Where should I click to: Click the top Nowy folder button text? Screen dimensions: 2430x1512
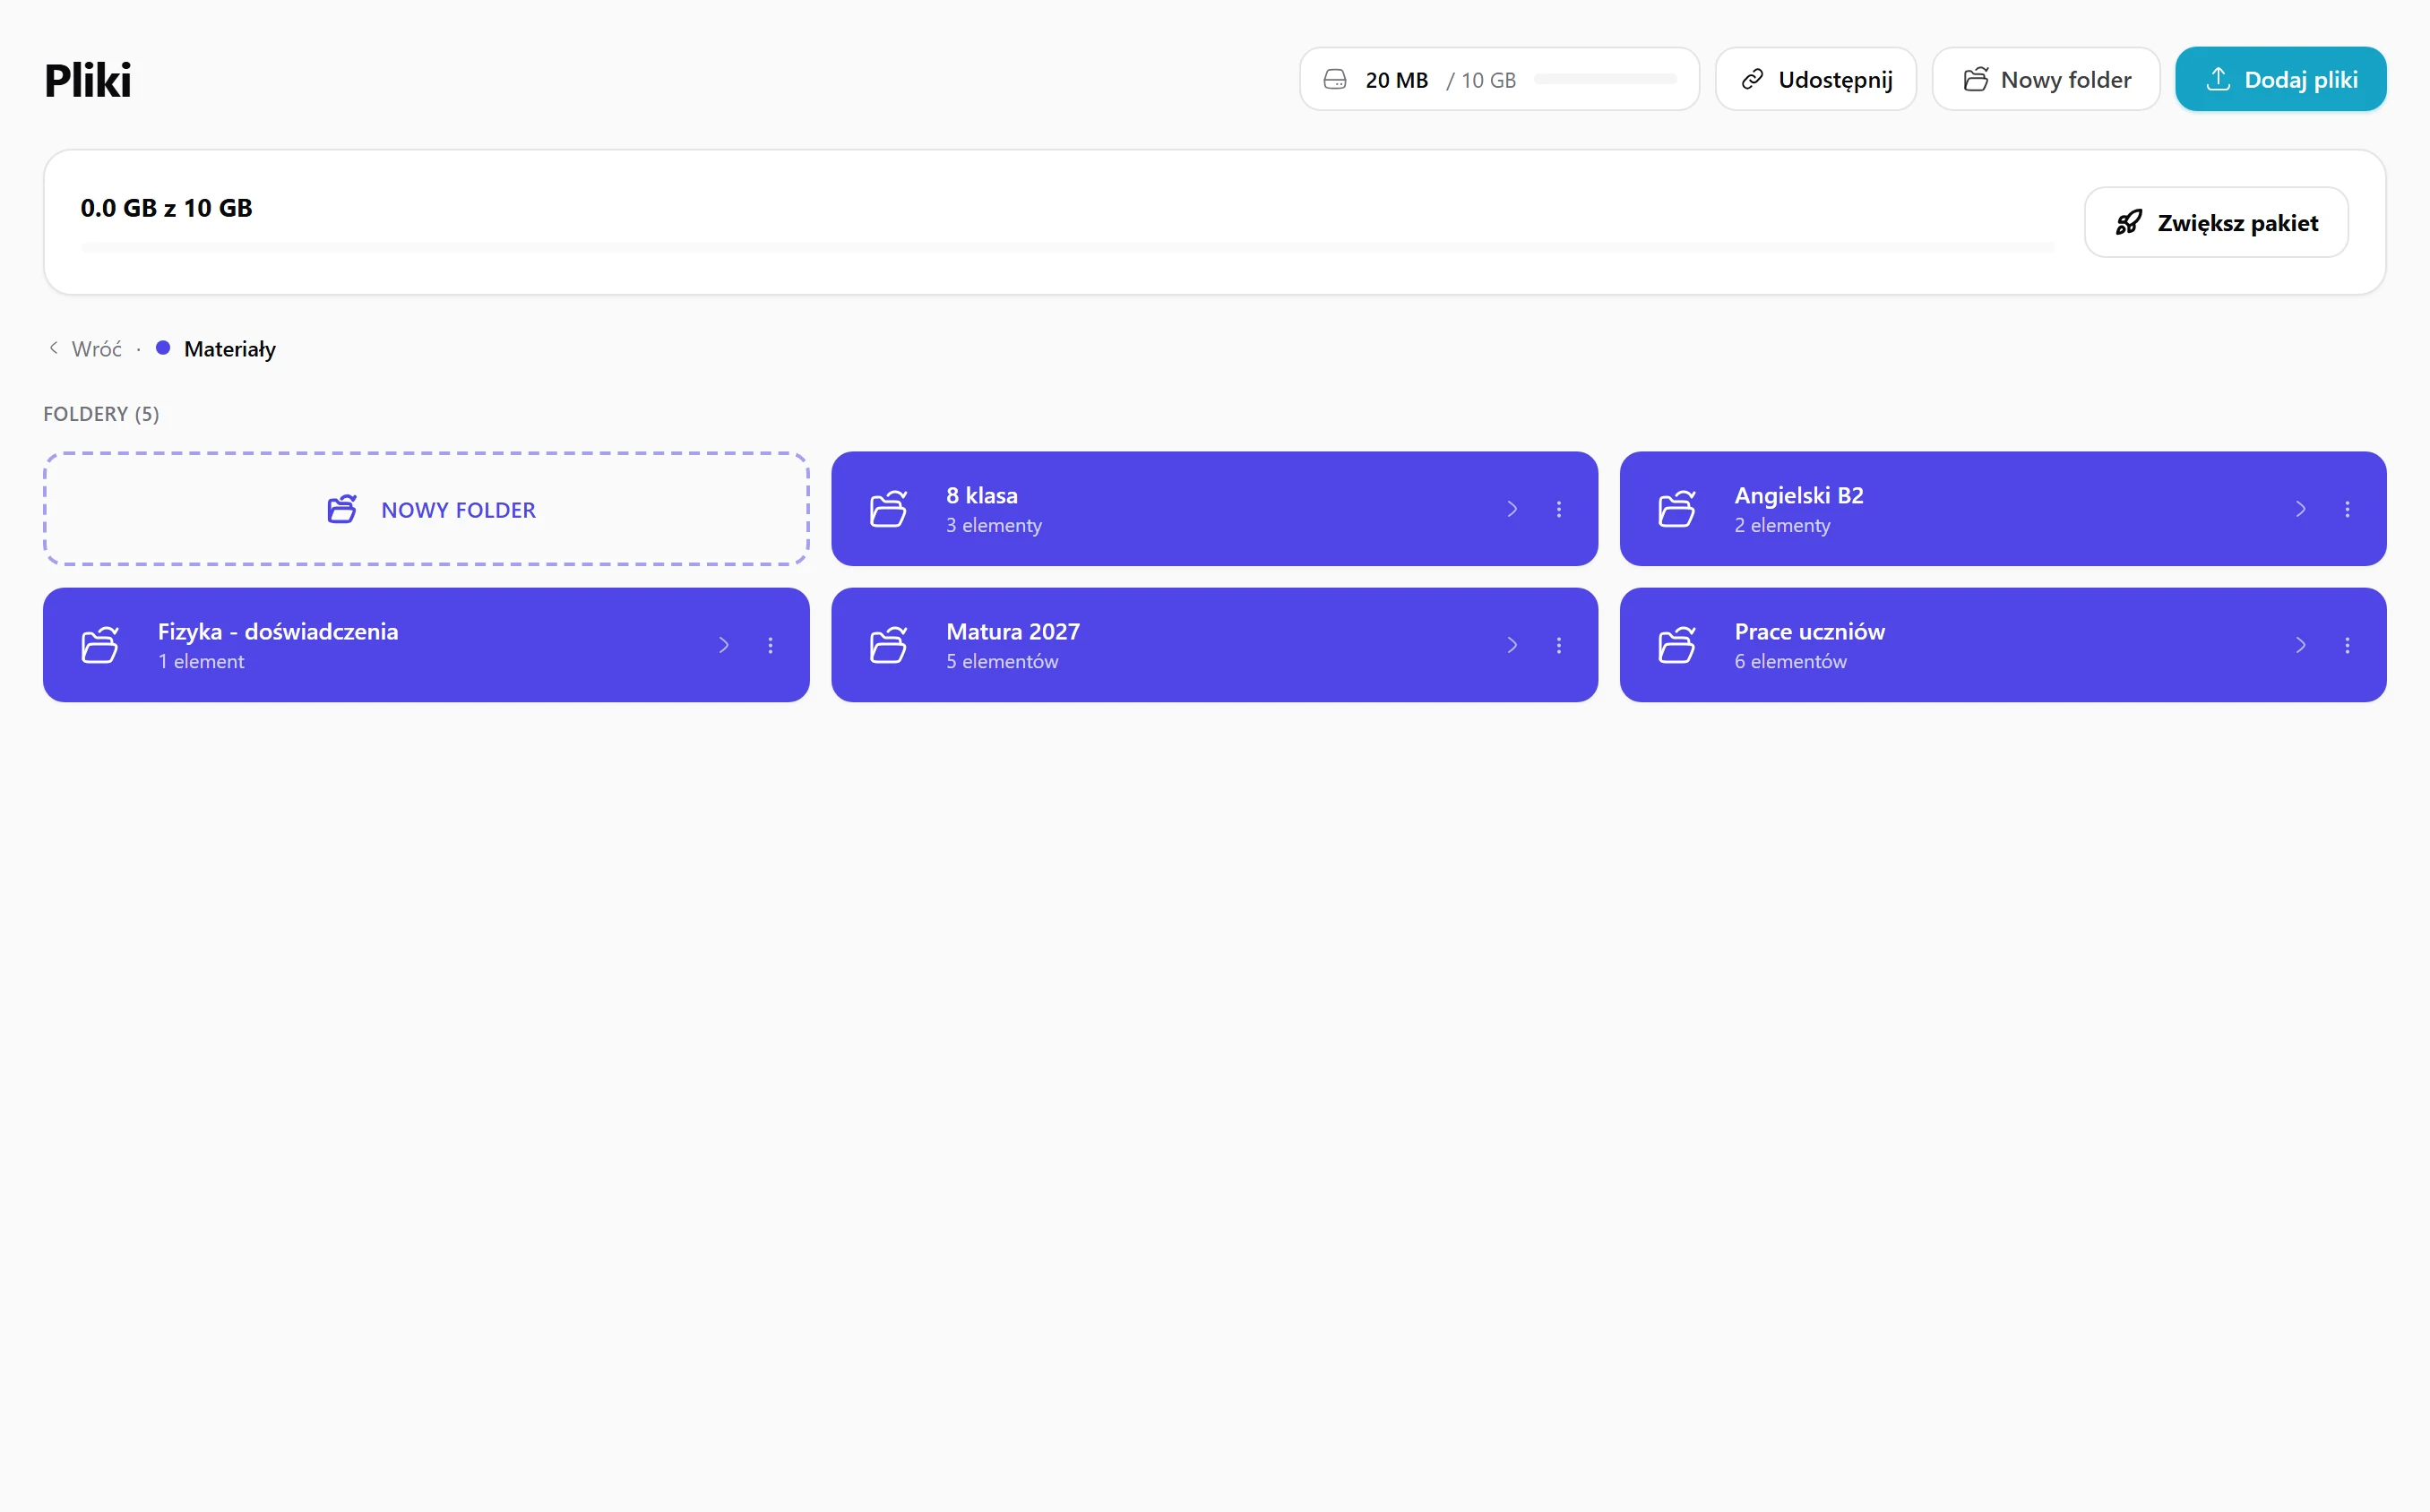tap(2066, 80)
